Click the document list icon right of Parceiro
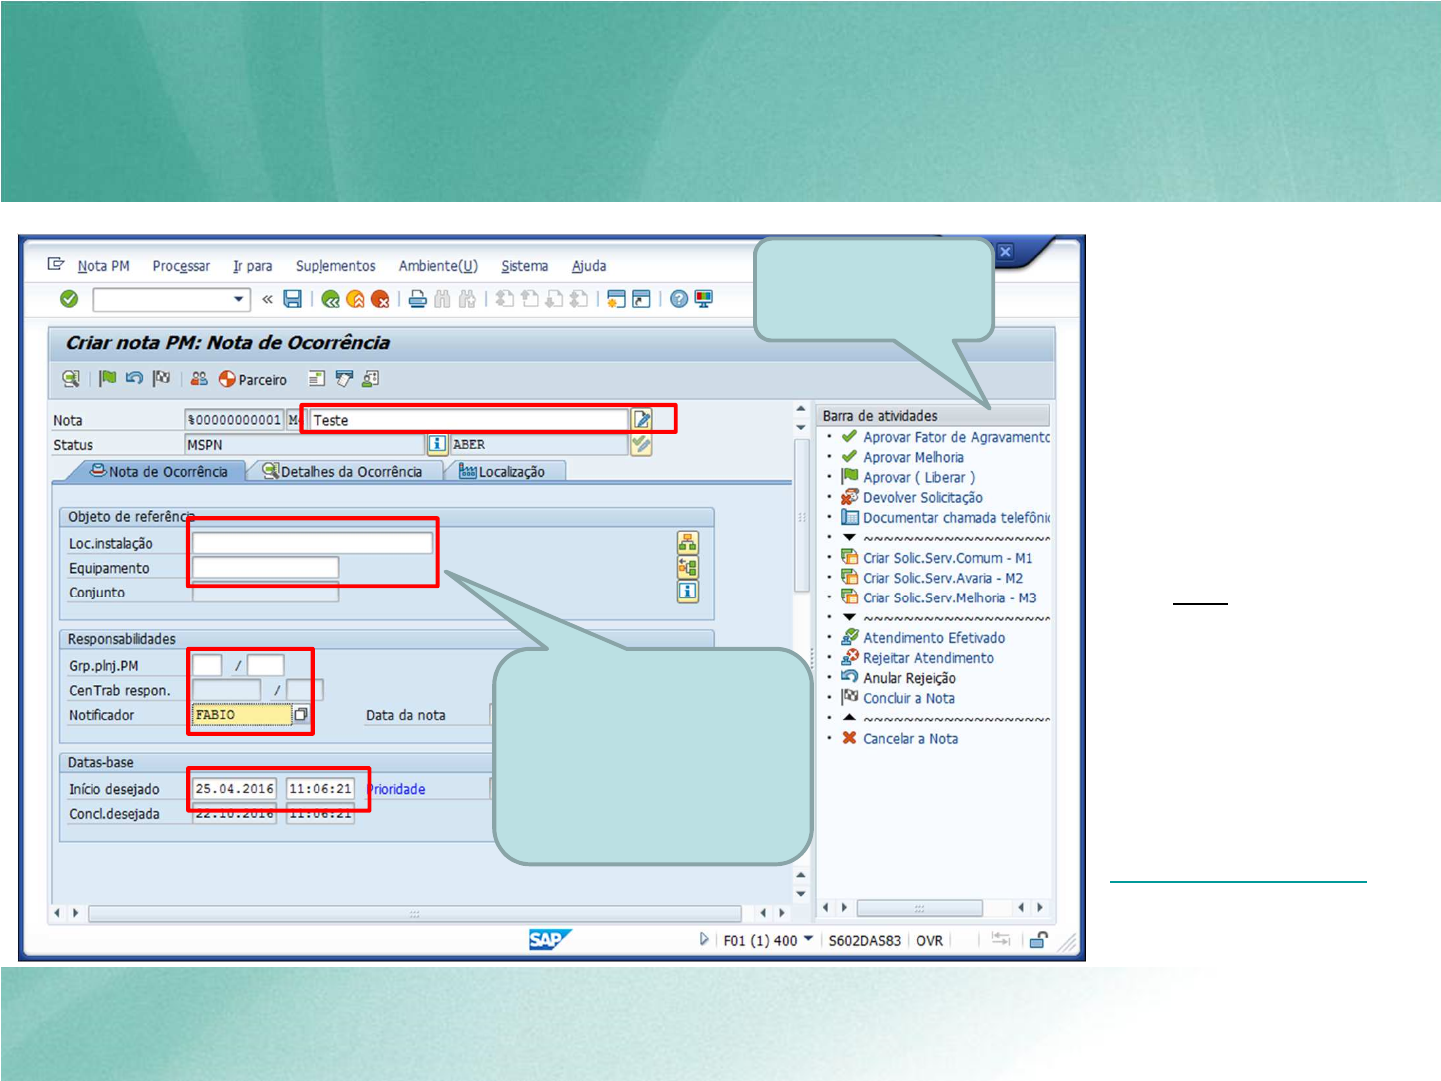The width and height of the screenshot is (1441, 1081). click(317, 379)
